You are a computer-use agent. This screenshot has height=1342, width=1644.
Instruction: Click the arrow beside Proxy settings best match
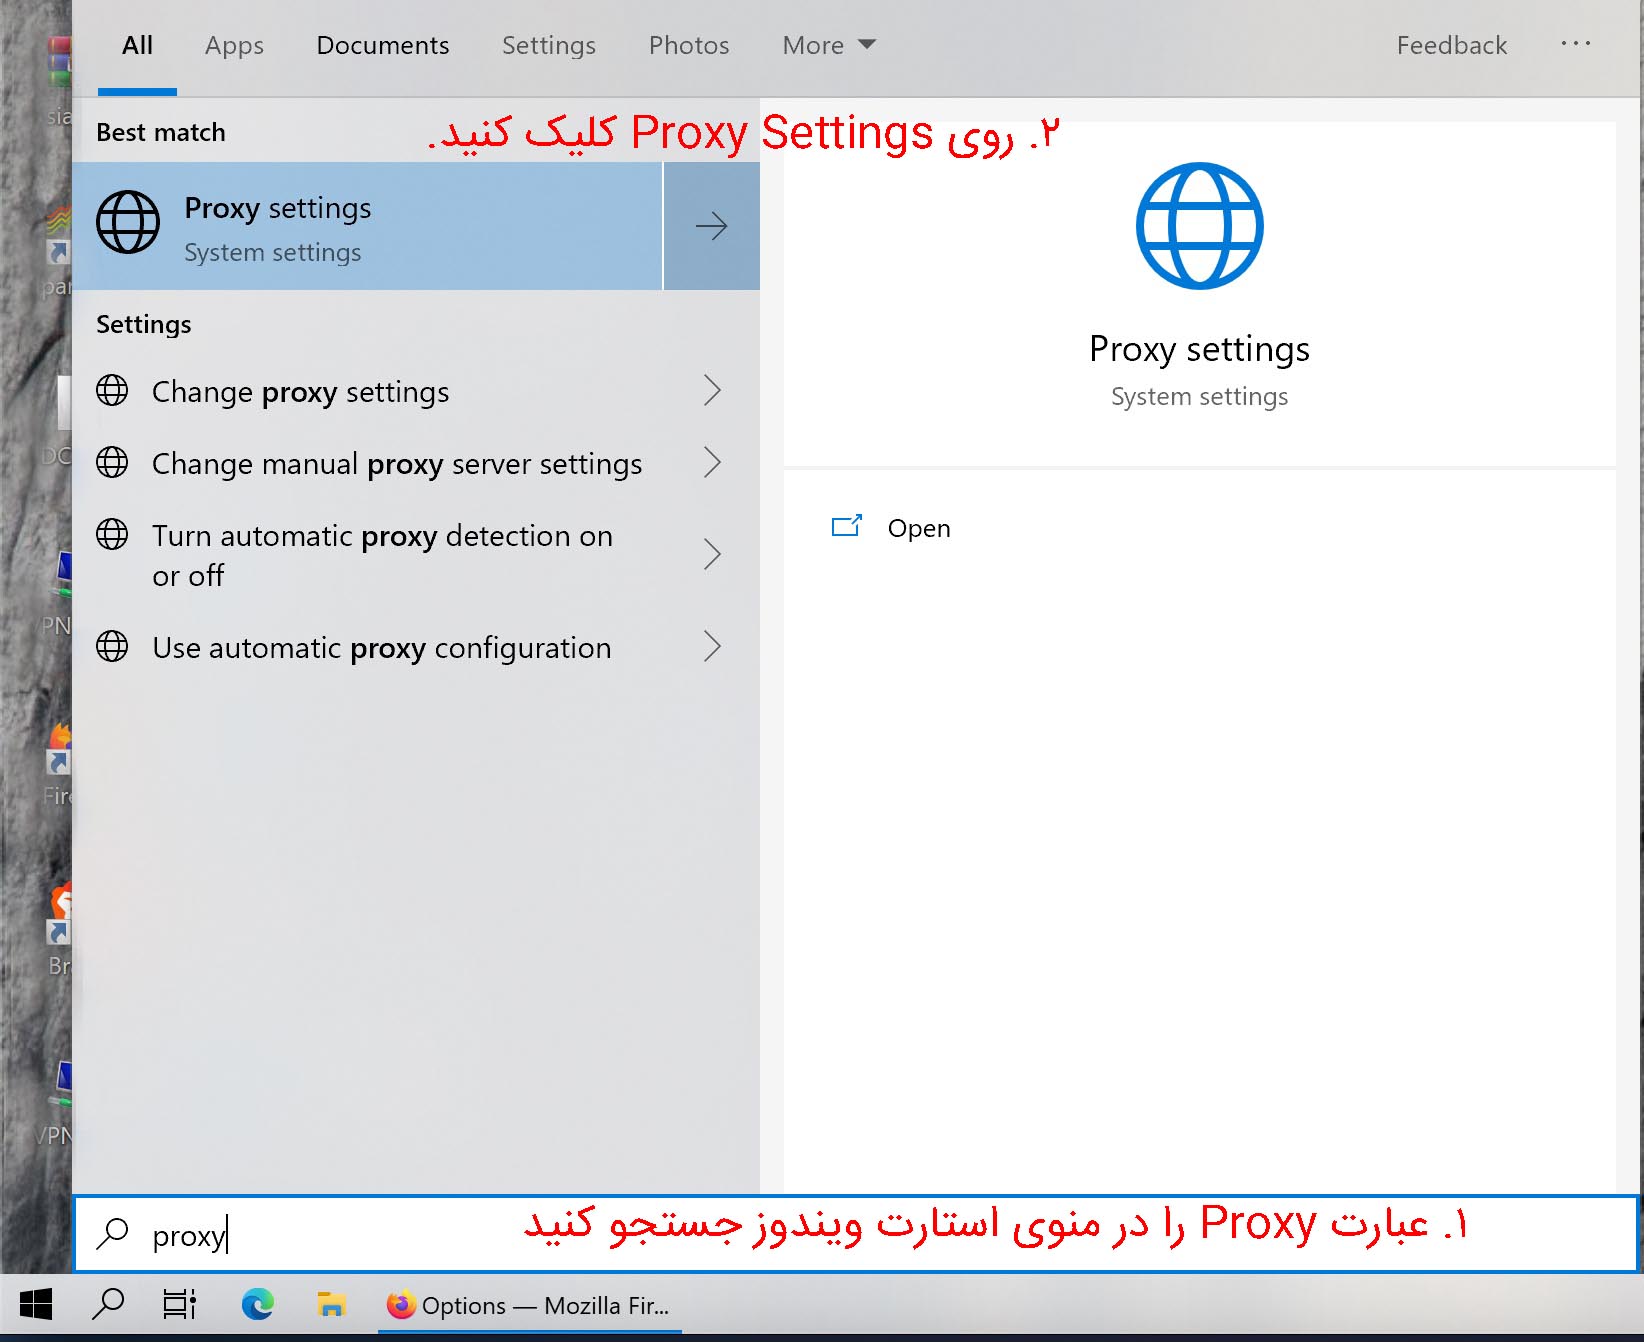[711, 226]
